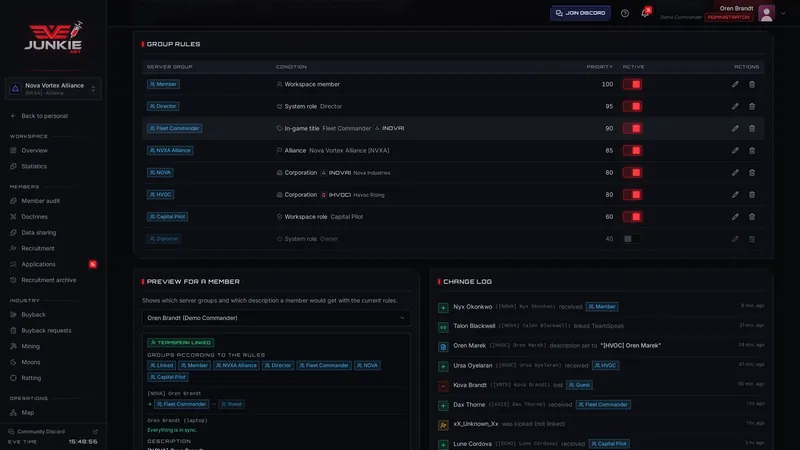Click the Fleet Commander server group tag in rules
This screenshot has height=450, width=800.
pyautogui.click(x=174, y=129)
